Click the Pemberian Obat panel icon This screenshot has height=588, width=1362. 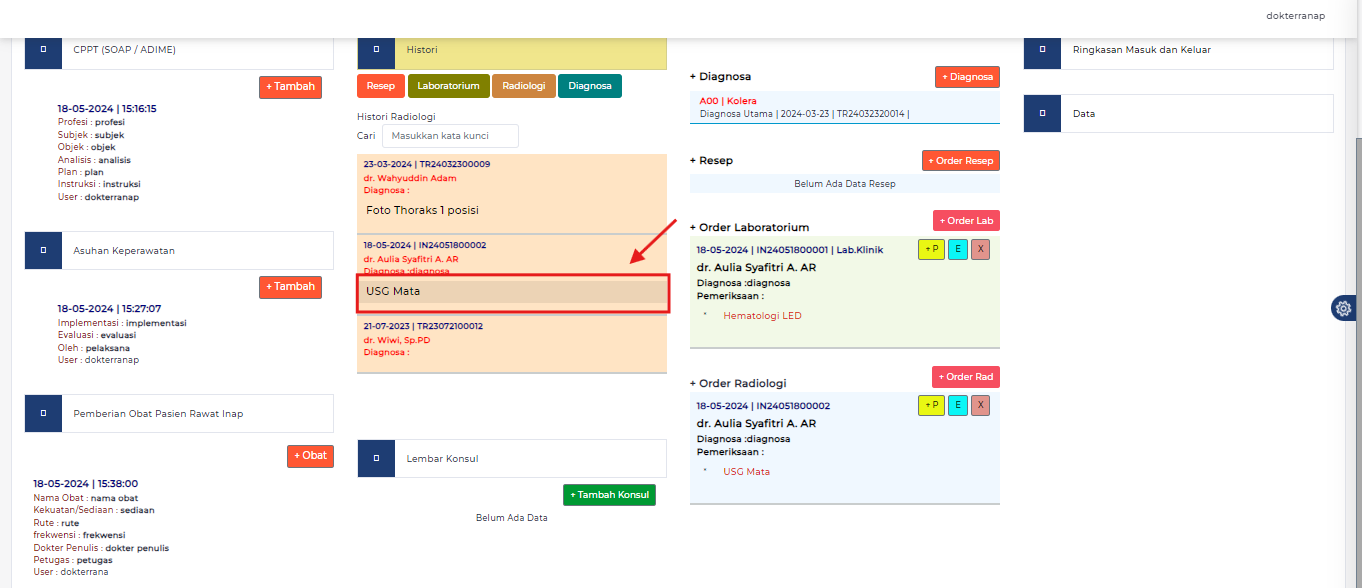43,413
